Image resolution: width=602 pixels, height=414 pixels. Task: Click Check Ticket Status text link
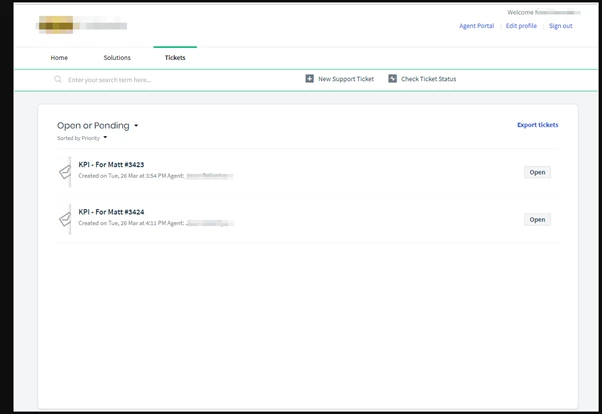[x=428, y=79]
